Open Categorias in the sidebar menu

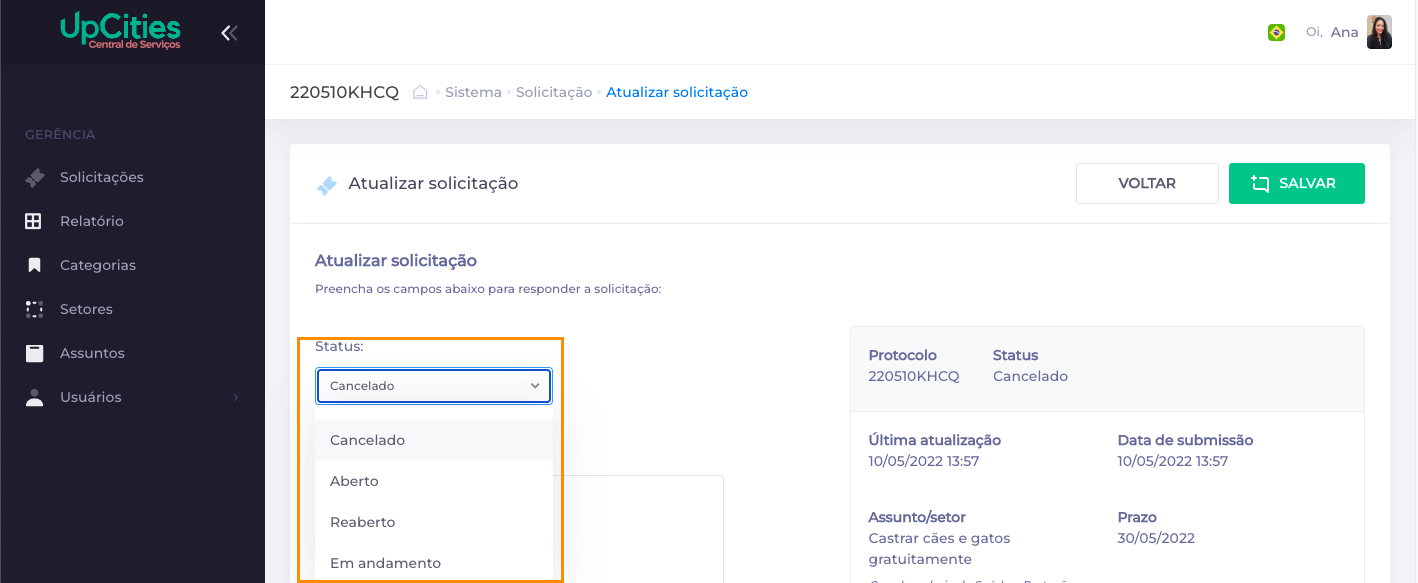98,265
